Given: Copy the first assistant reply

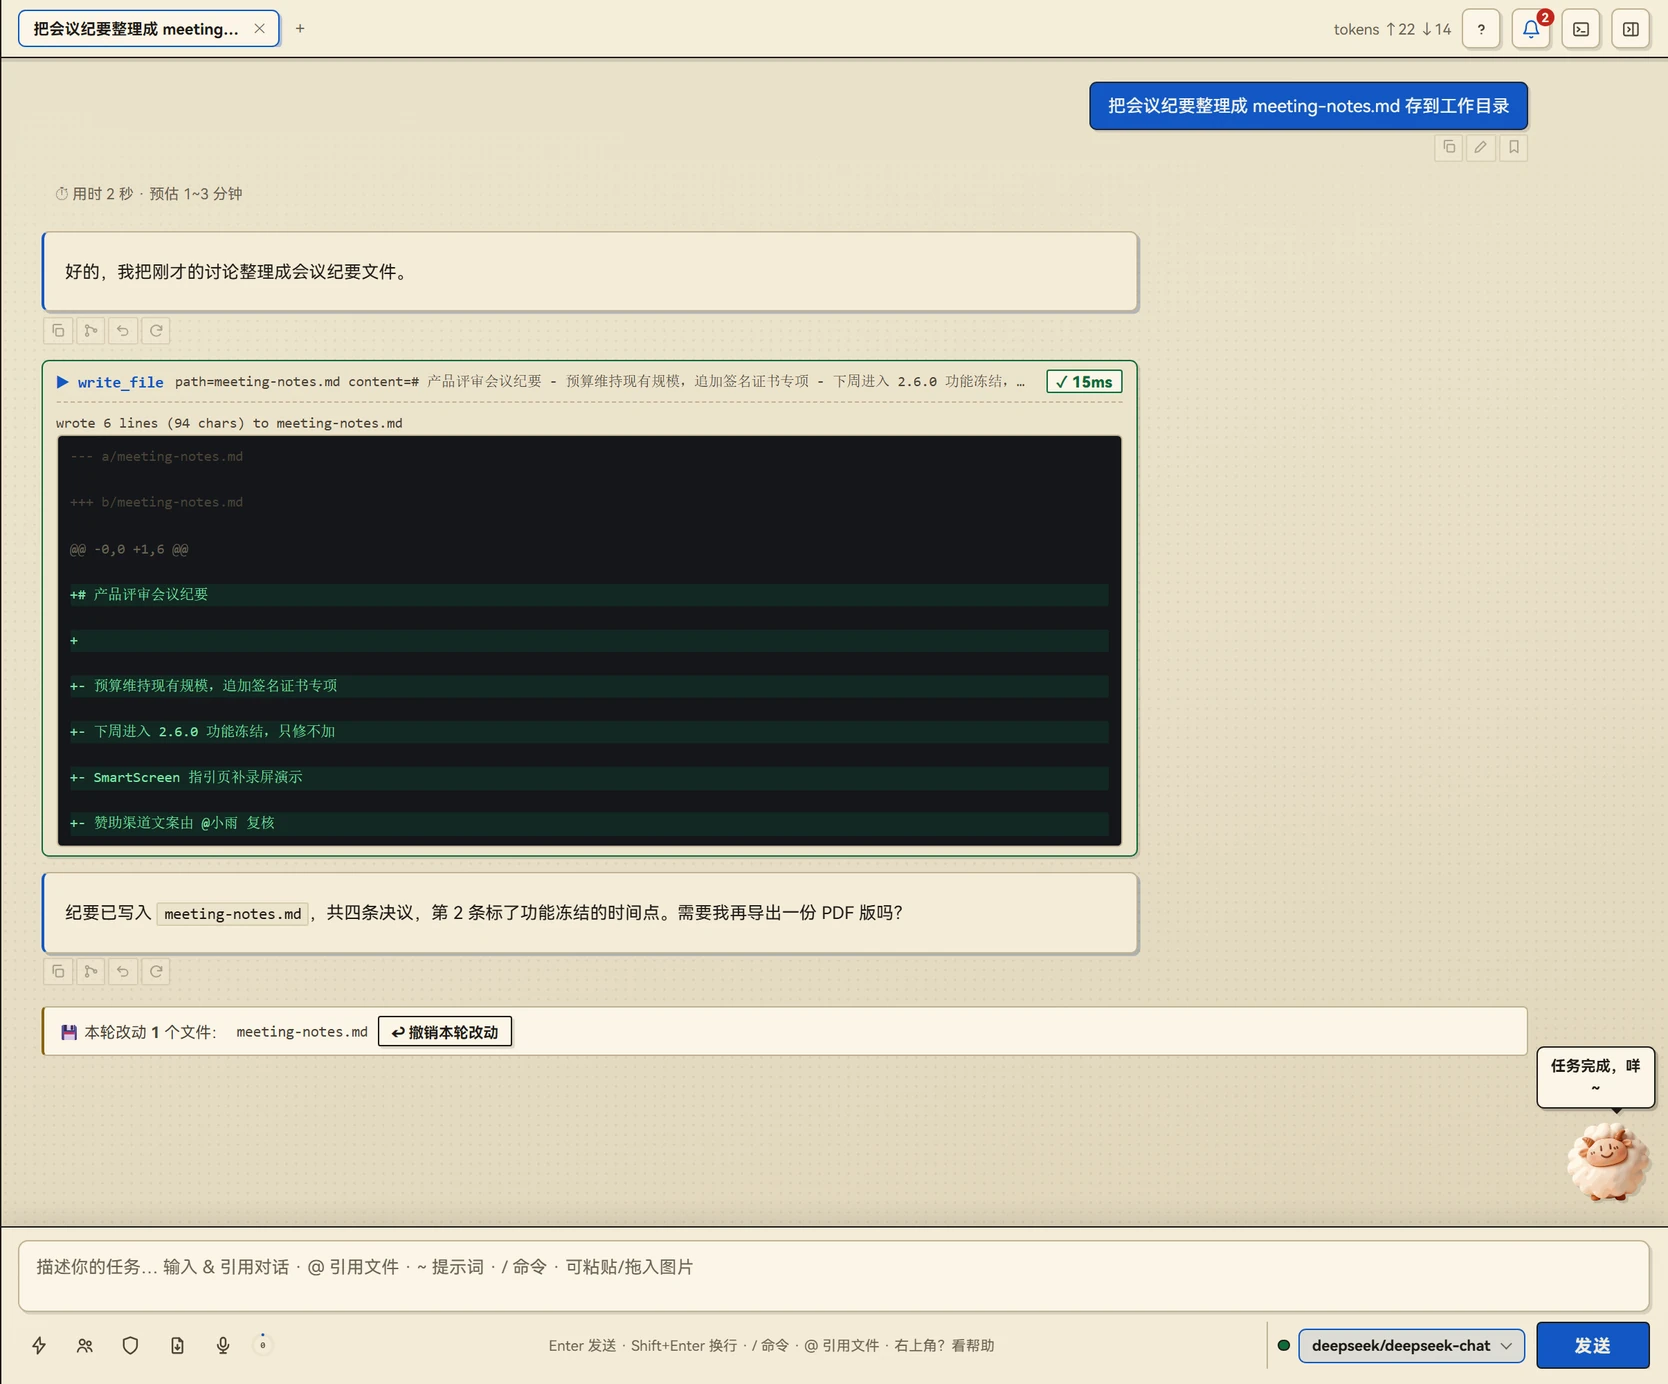Looking at the screenshot, I should (x=58, y=331).
